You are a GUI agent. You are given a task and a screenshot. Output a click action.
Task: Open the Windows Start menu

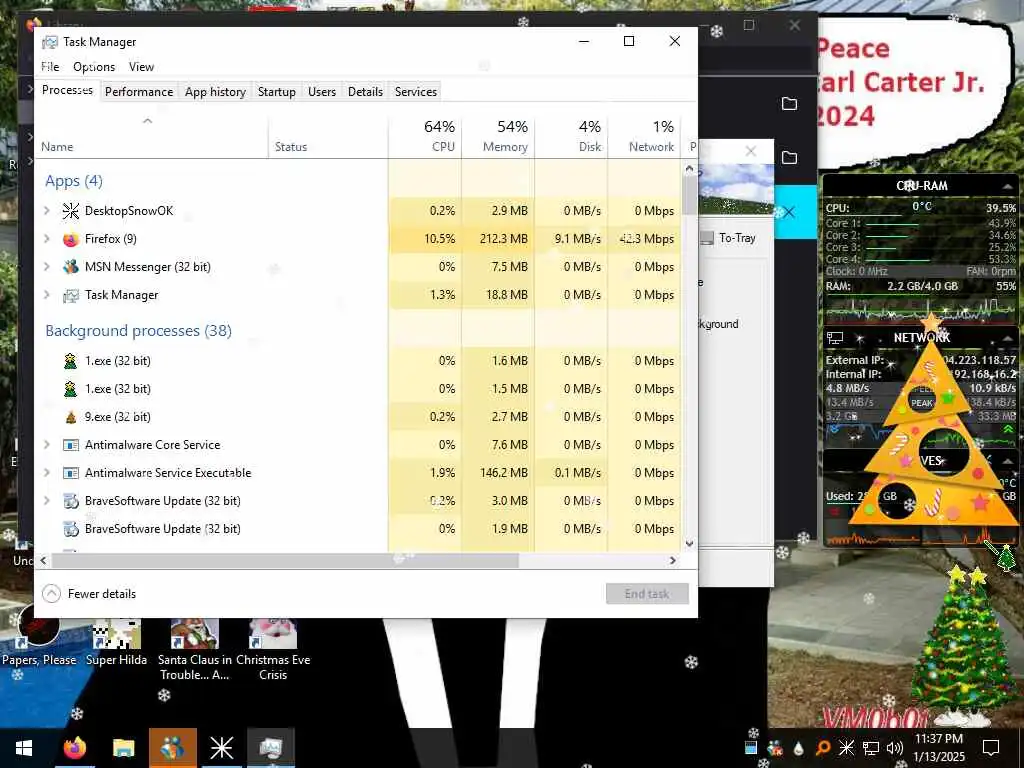pyautogui.click(x=24, y=748)
